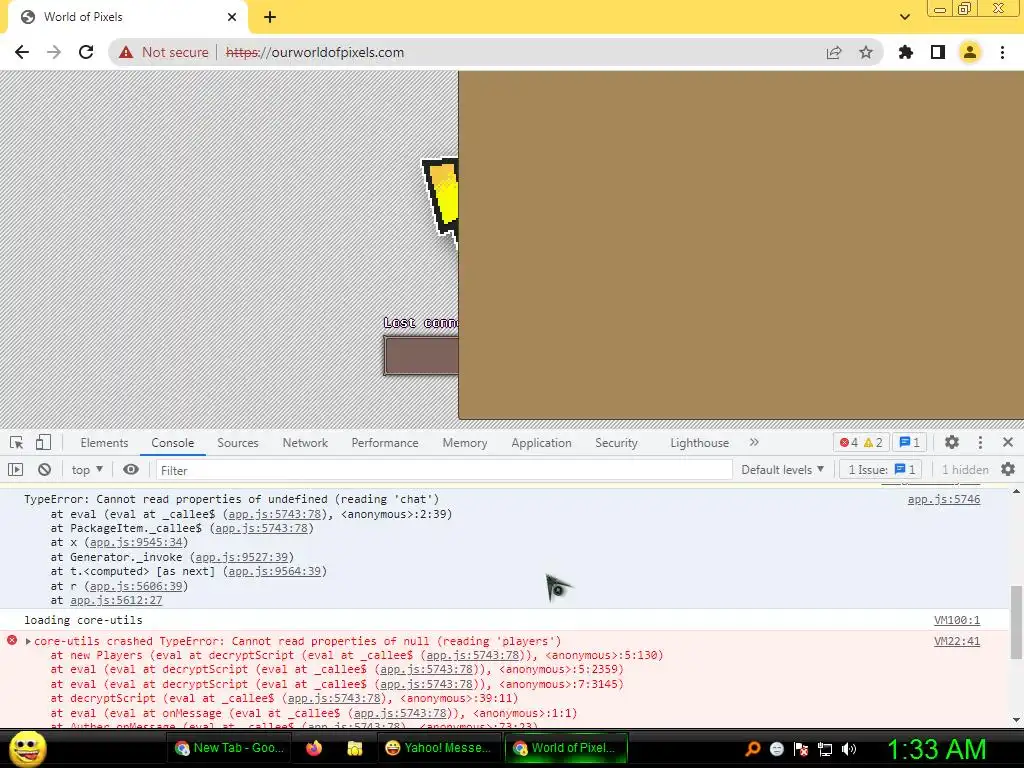This screenshot has height=768, width=1024.
Task: Open the Performance panel
Action: pyautogui.click(x=385, y=443)
